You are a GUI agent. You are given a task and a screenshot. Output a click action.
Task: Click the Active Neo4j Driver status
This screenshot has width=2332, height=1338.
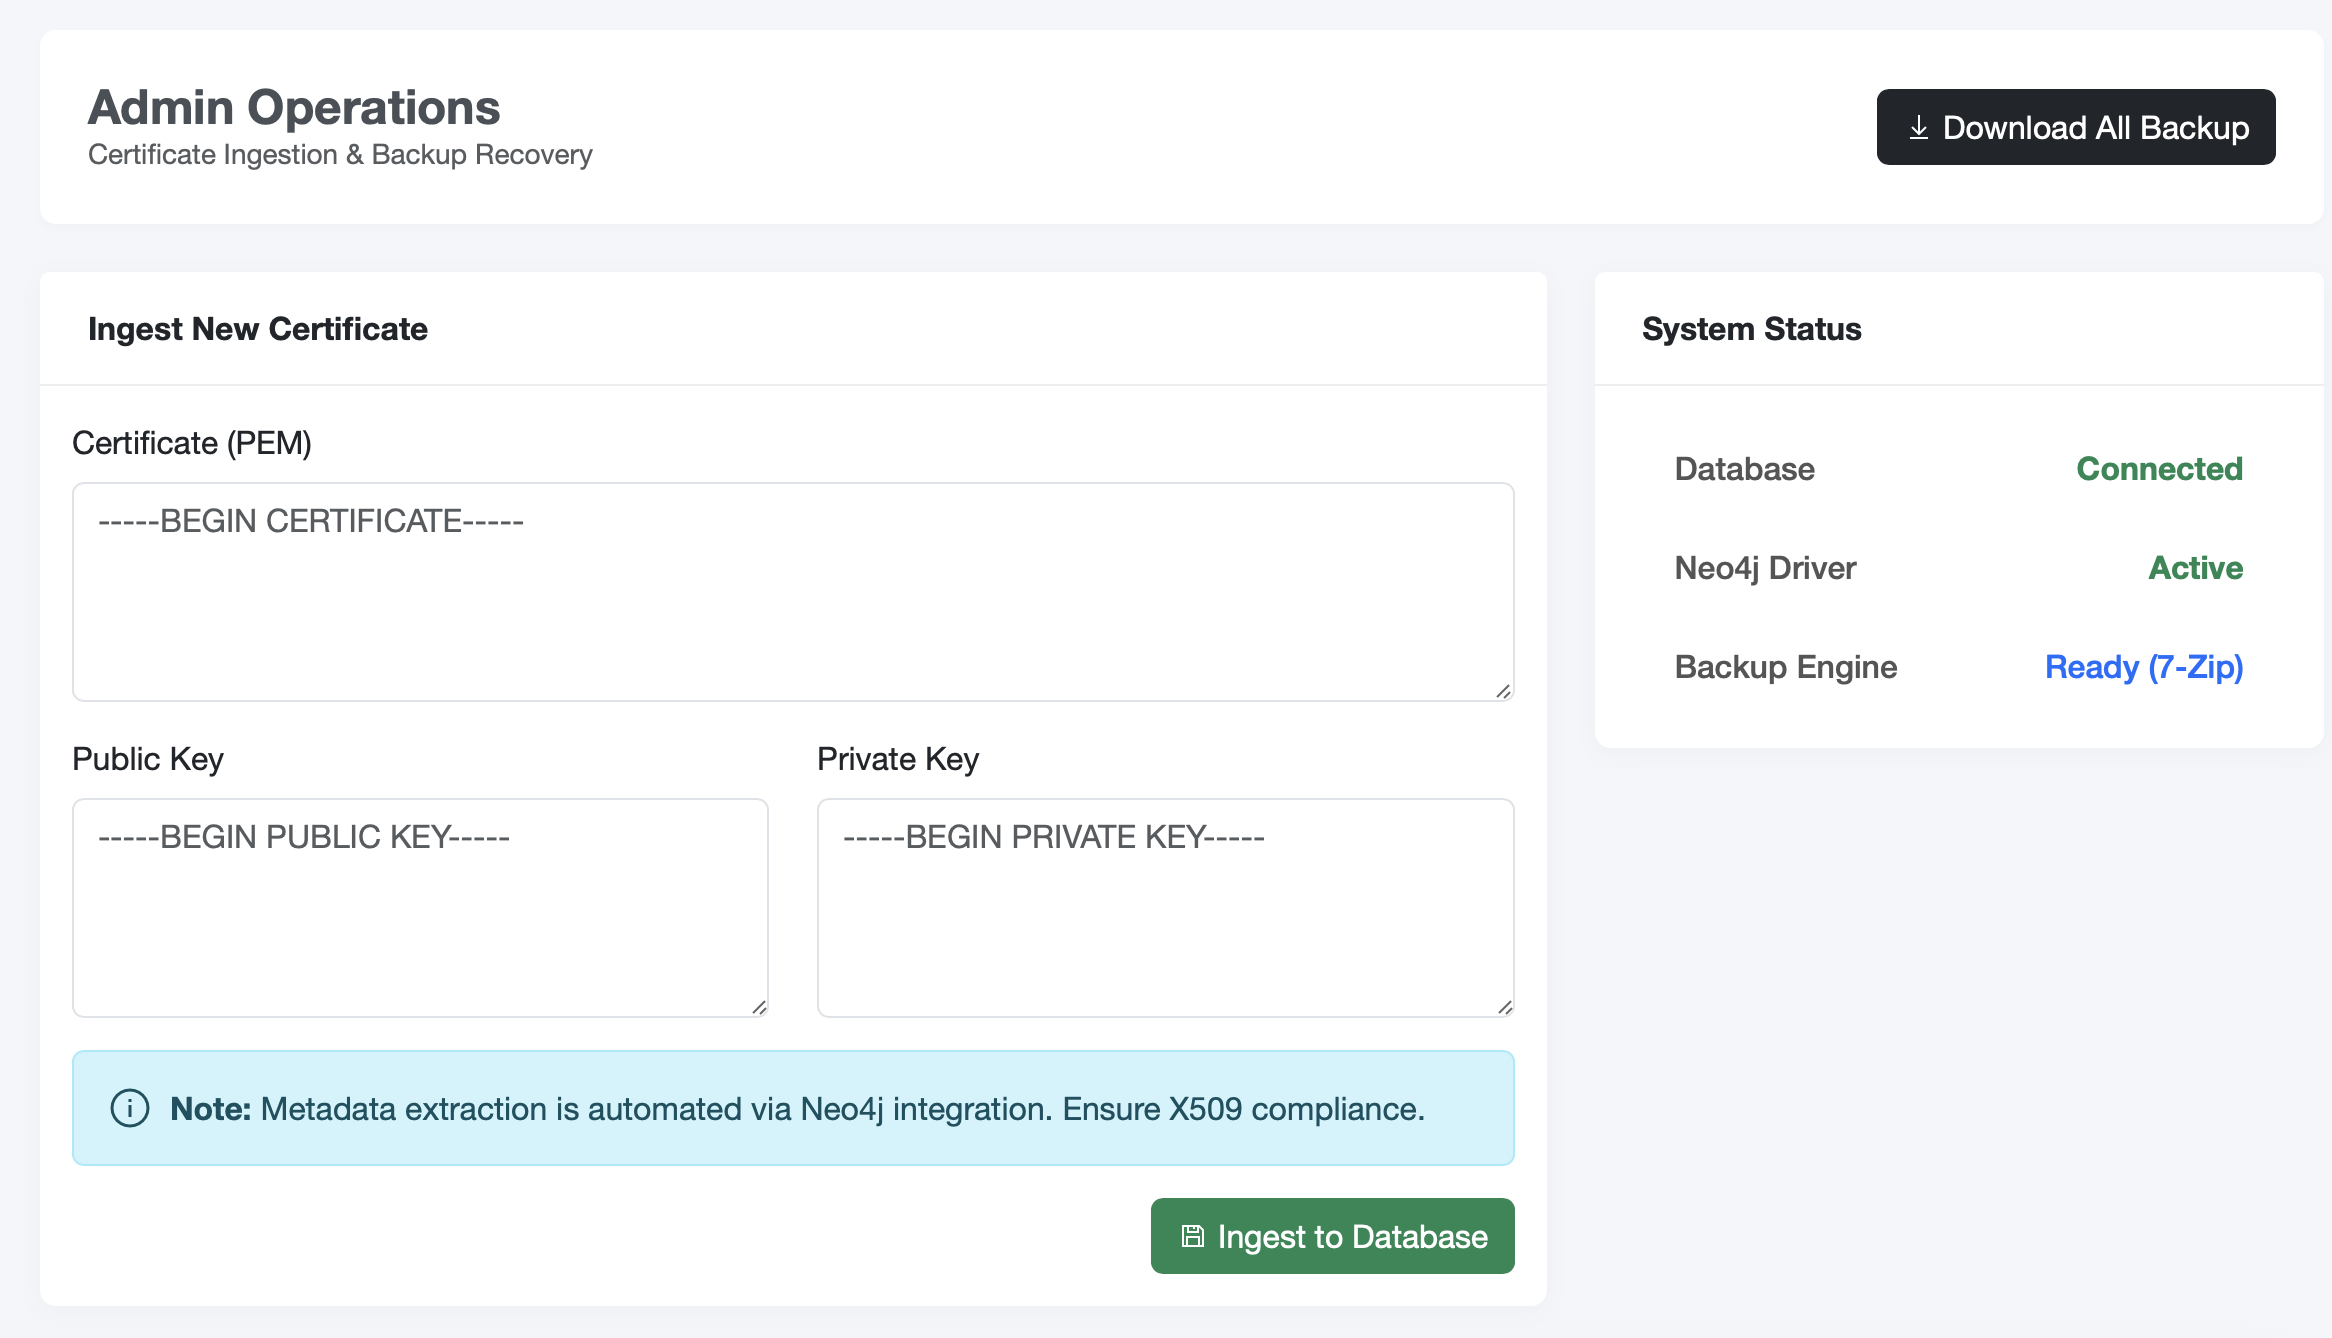(2195, 568)
